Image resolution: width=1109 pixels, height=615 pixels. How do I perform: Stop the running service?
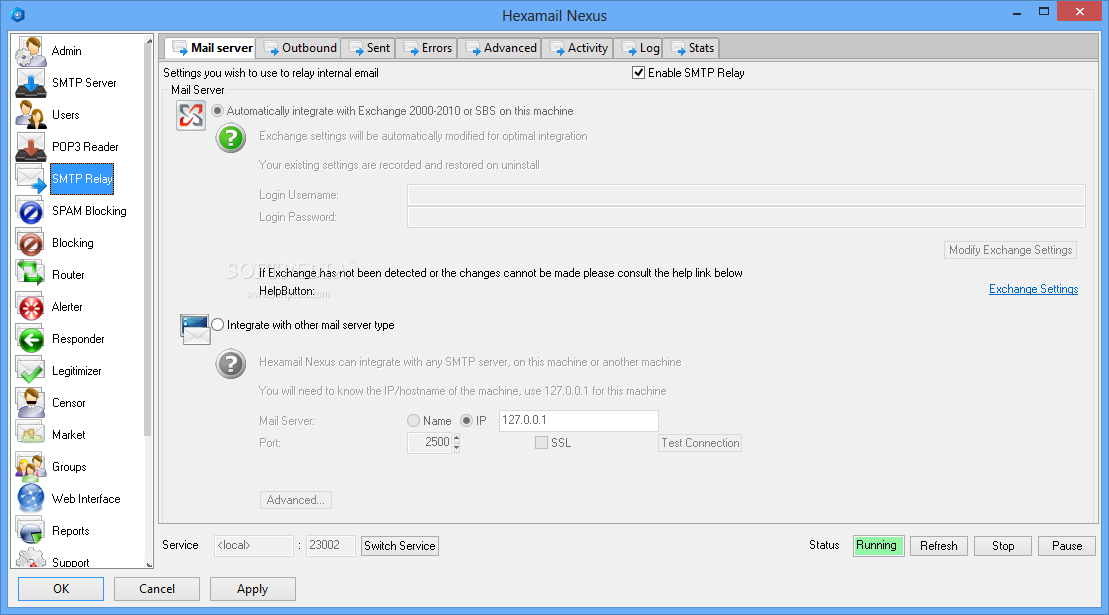click(1003, 546)
